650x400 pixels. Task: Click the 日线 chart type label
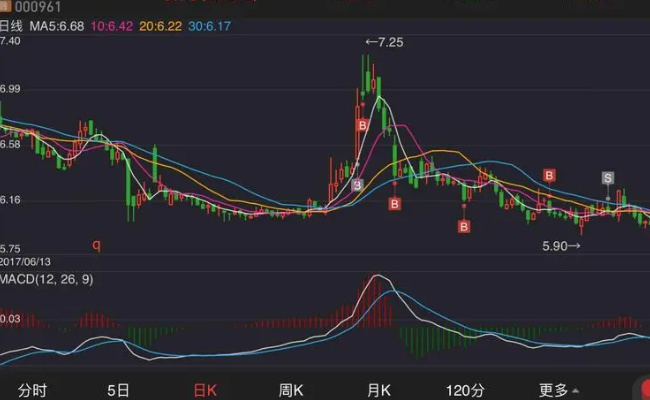click(11, 27)
